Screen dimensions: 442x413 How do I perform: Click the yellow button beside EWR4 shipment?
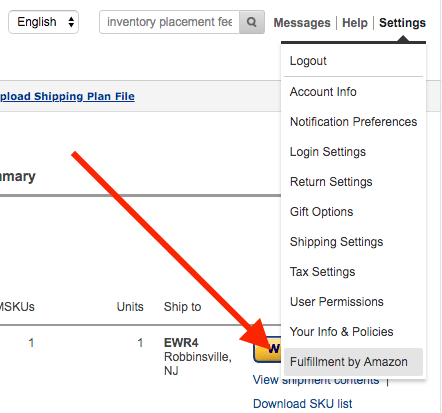pos(267,349)
